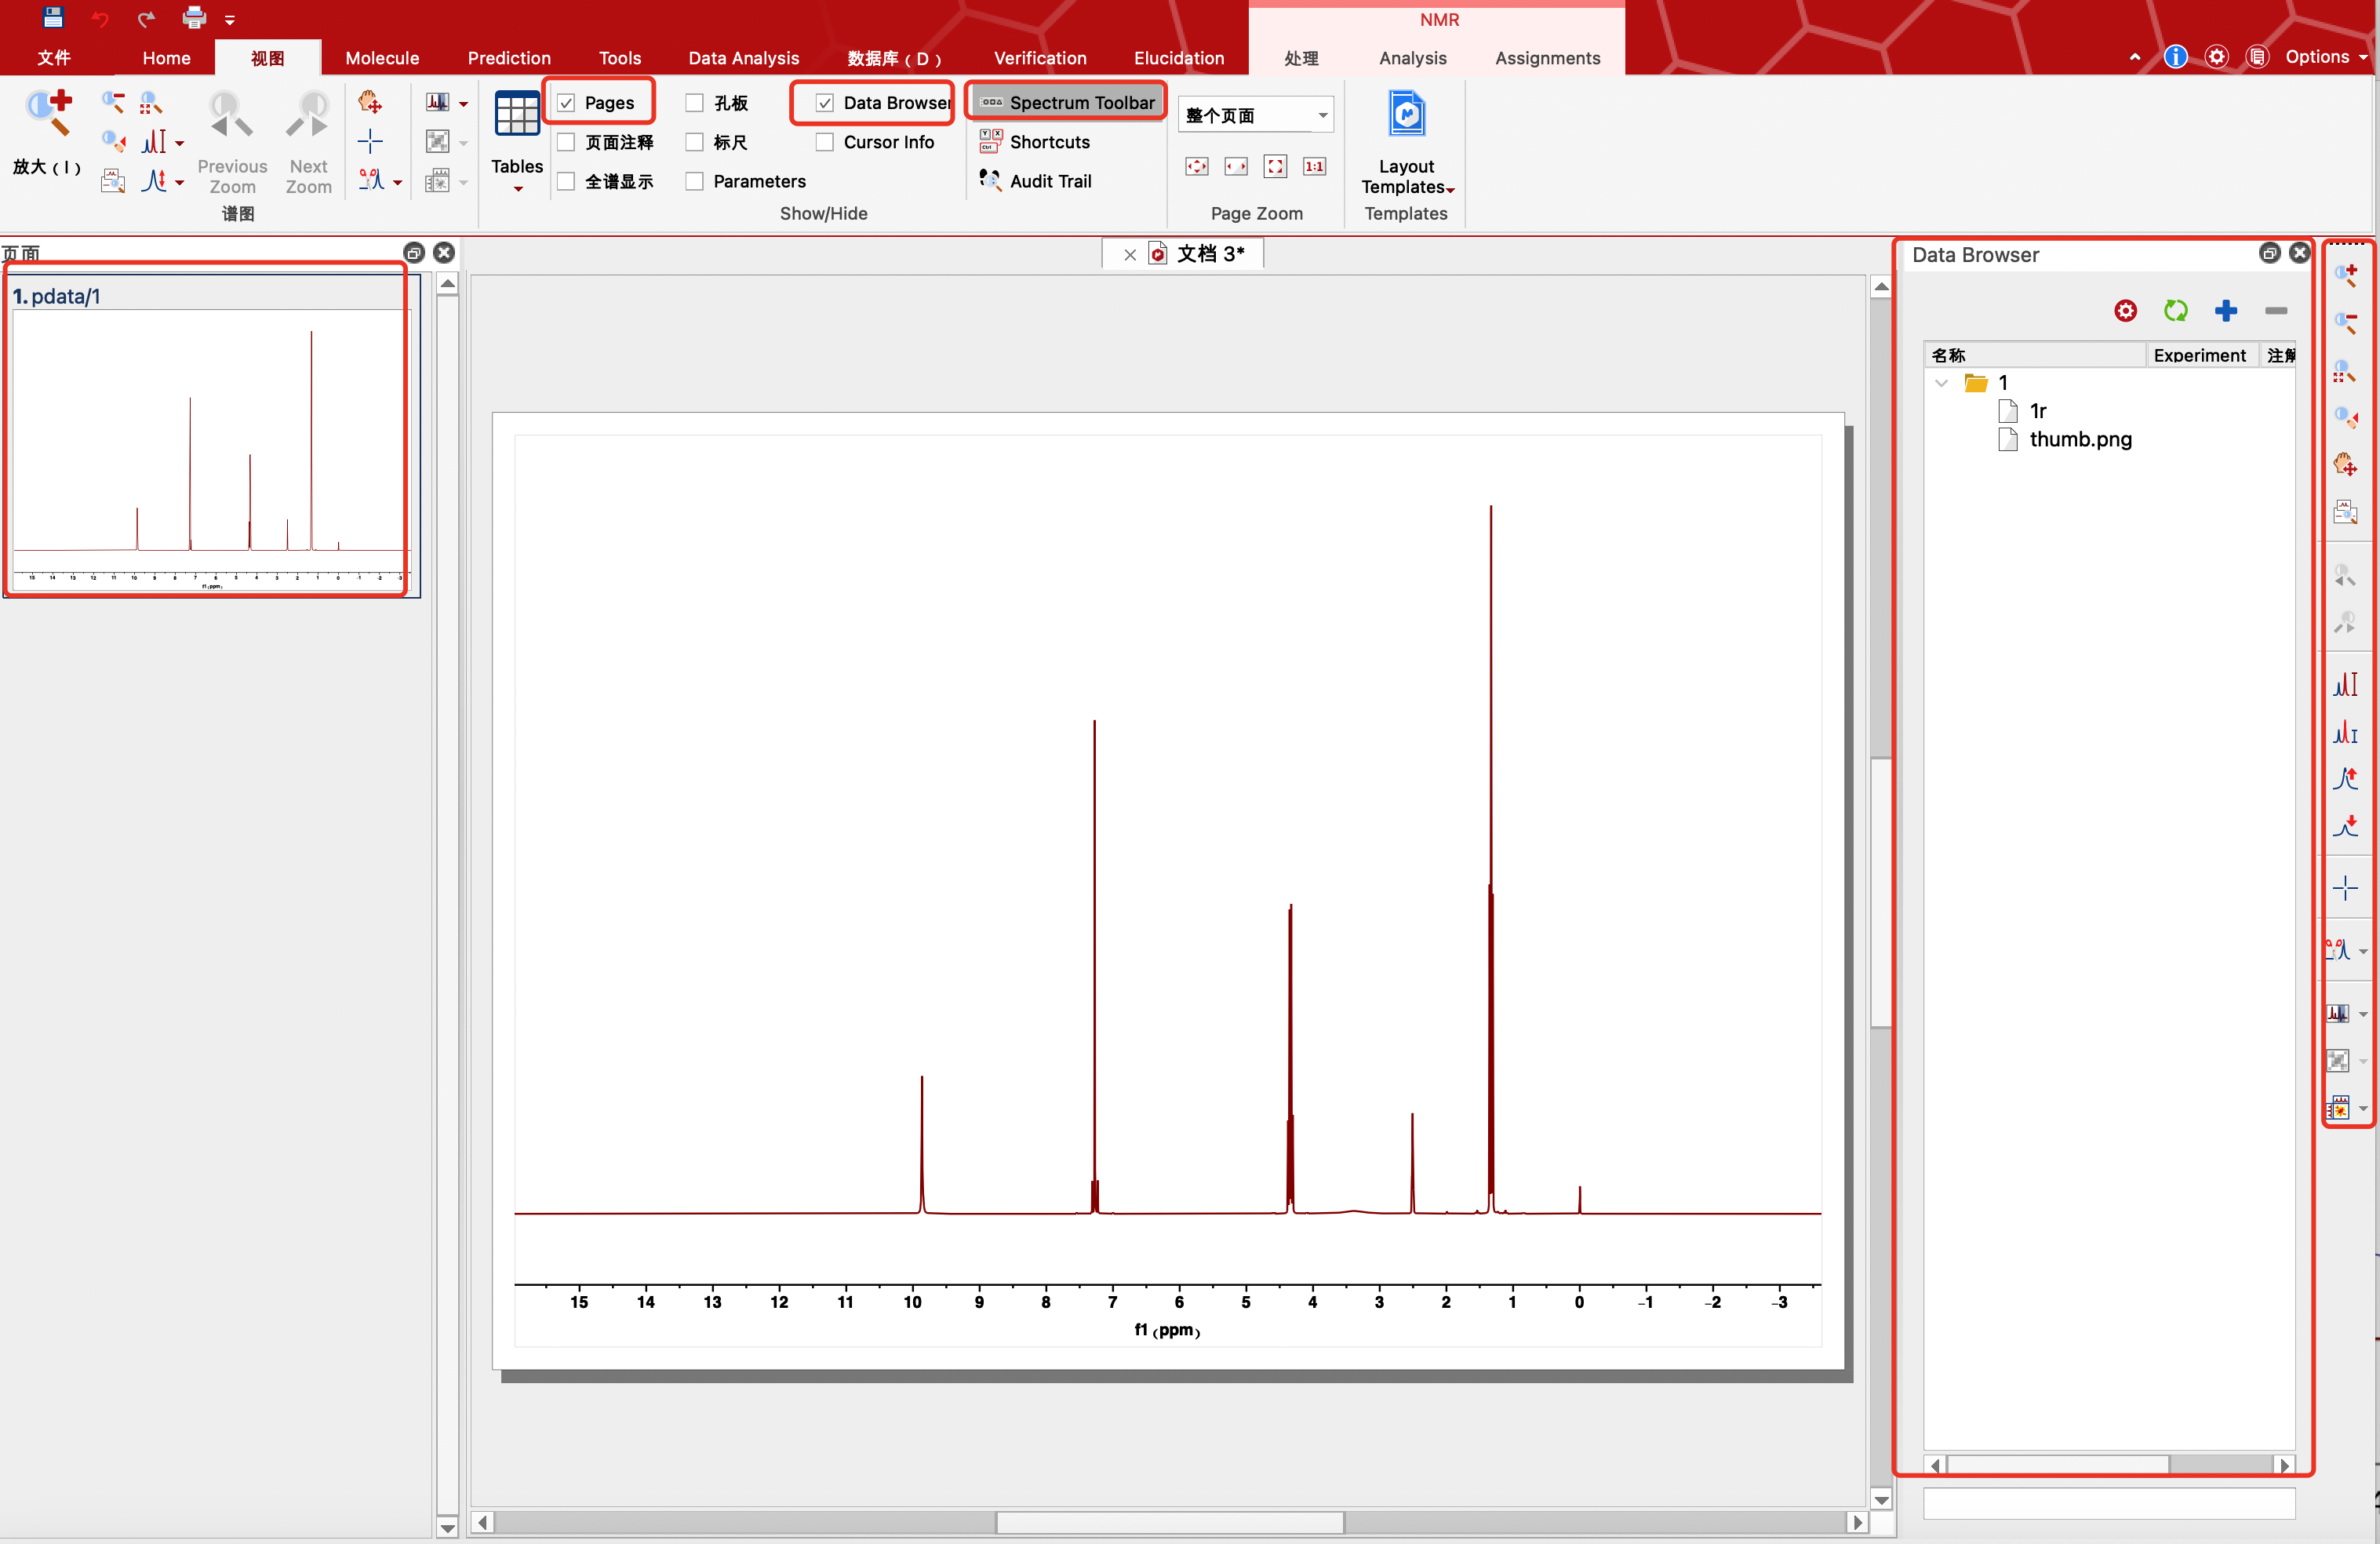Click Undo arrow in quick access bar
Viewport: 2380px width, 1544px height.
[100, 19]
